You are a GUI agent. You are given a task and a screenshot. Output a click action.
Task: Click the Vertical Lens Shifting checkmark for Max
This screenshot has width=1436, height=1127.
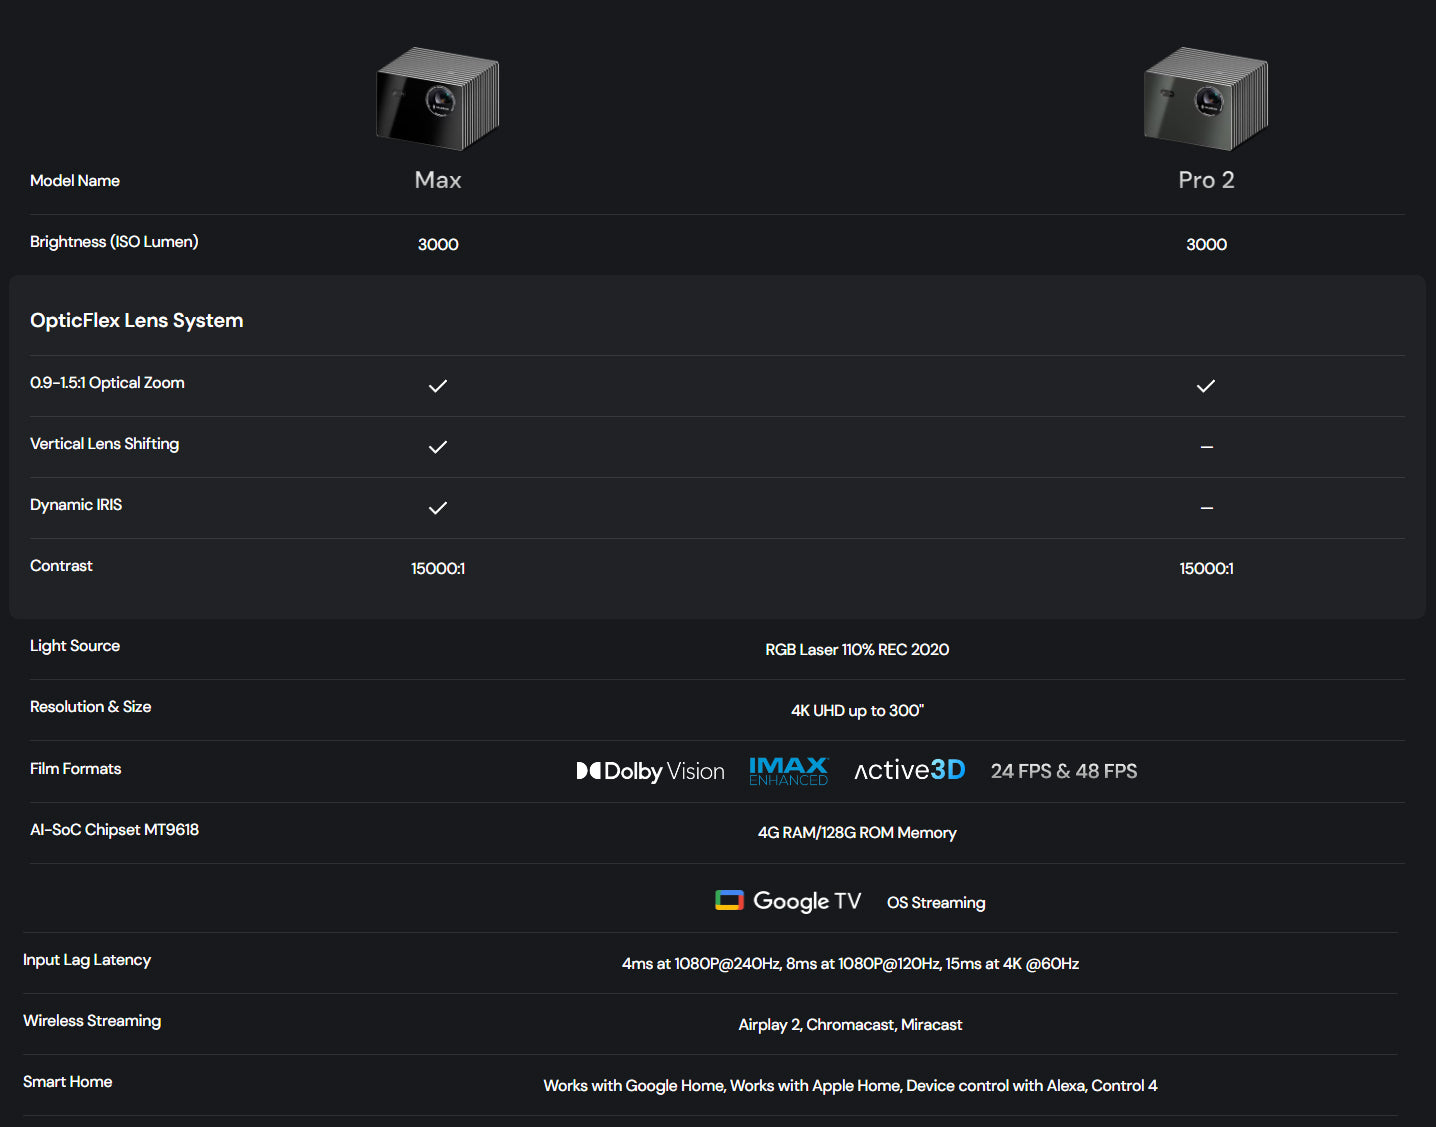[438, 447]
